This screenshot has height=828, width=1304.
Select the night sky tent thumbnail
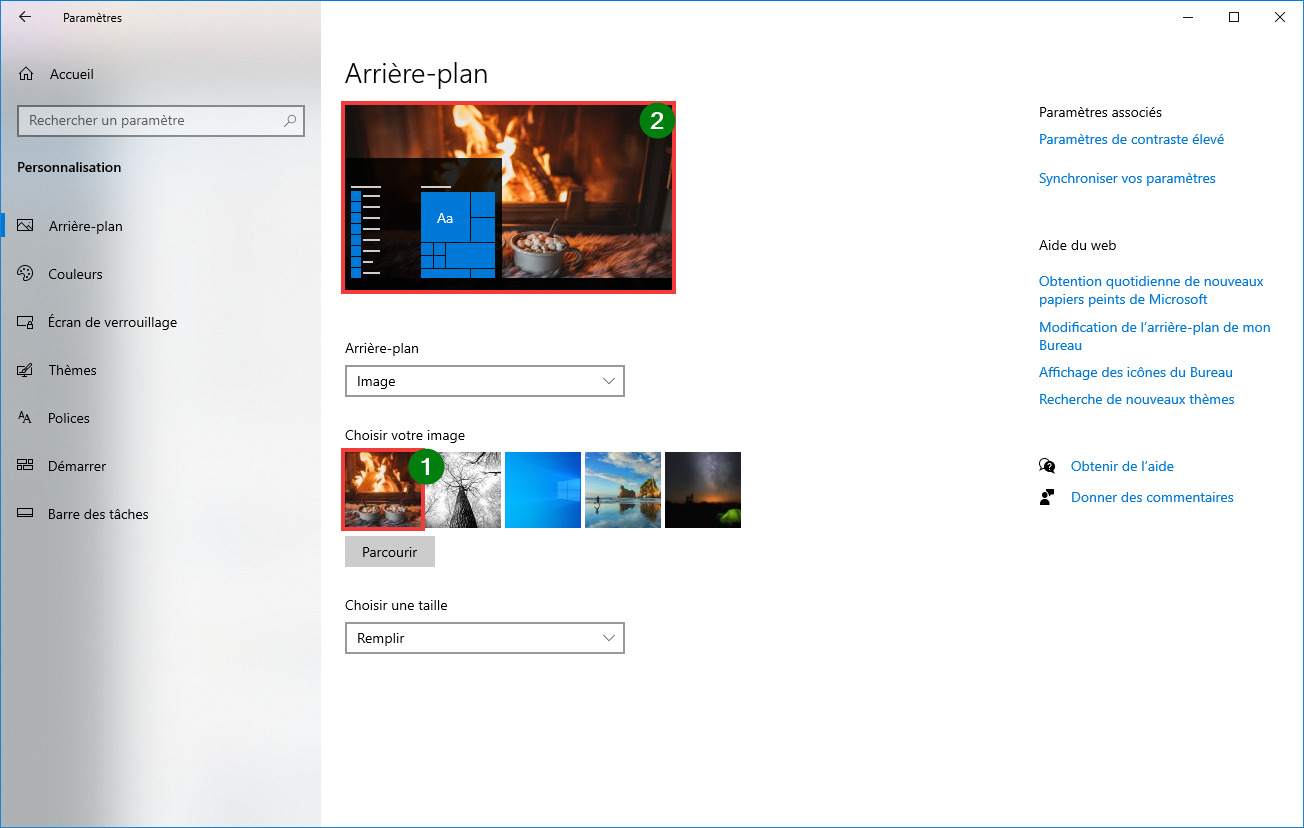(703, 489)
